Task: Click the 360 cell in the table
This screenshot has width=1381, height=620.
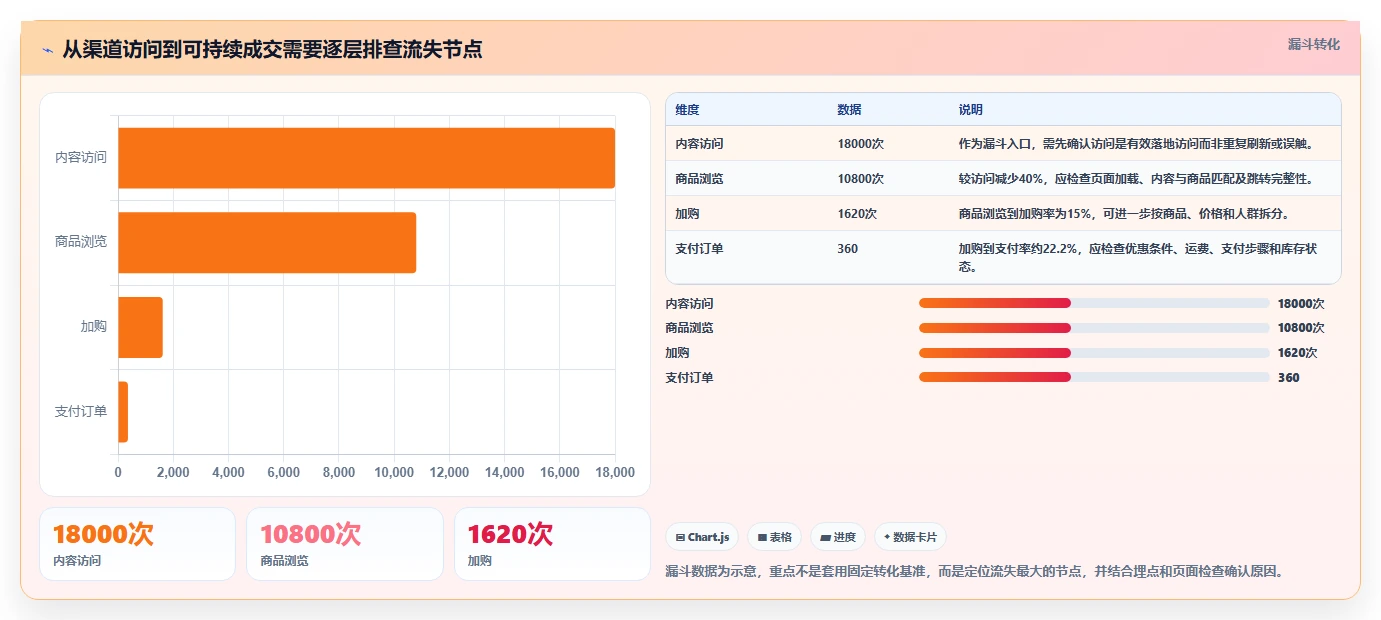Action: pos(847,249)
